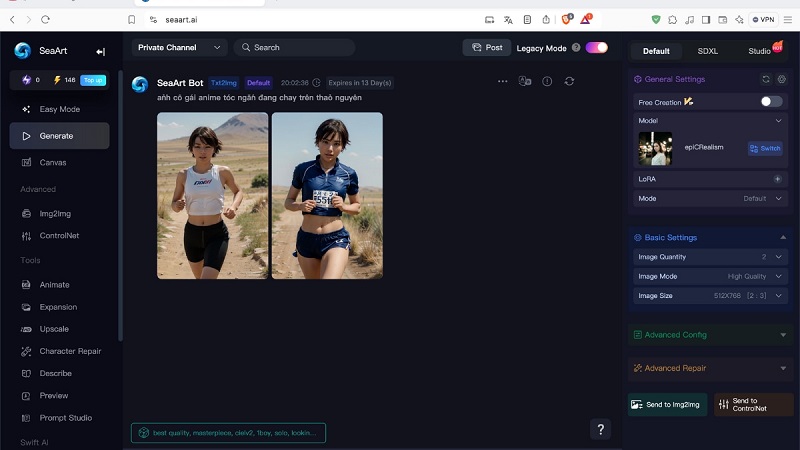Toggle the Legacy Mode switch
This screenshot has width=800, height=450.
point(596,48)
